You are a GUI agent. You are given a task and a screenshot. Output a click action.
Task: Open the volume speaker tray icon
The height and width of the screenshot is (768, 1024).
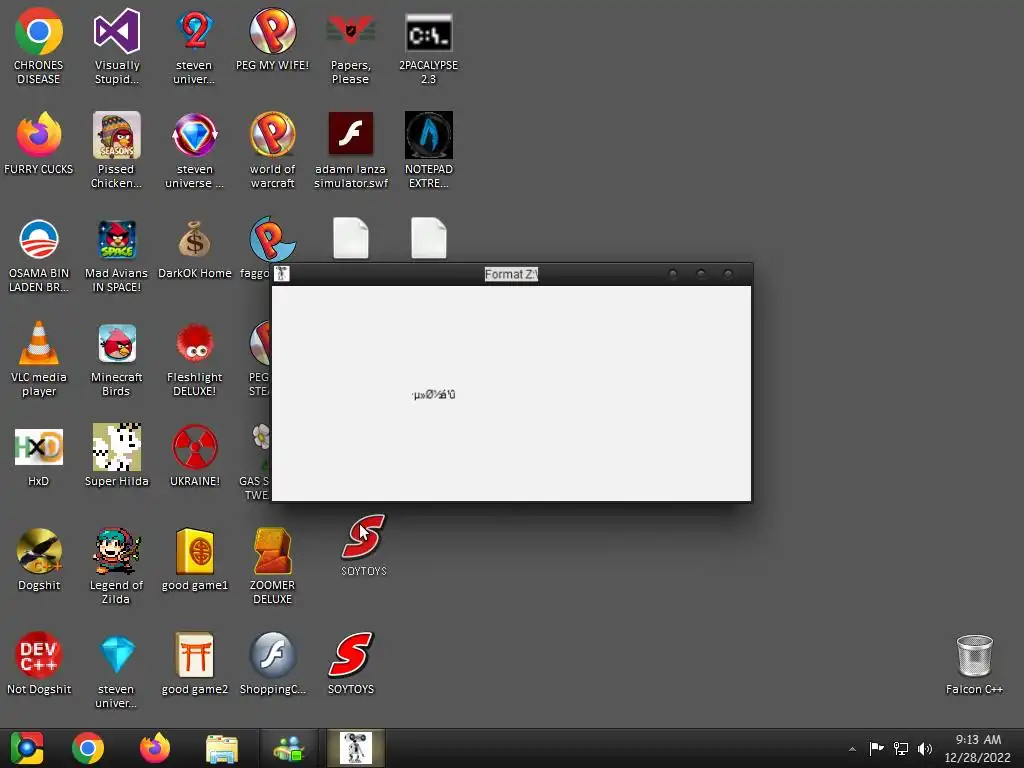coord(925,748)
